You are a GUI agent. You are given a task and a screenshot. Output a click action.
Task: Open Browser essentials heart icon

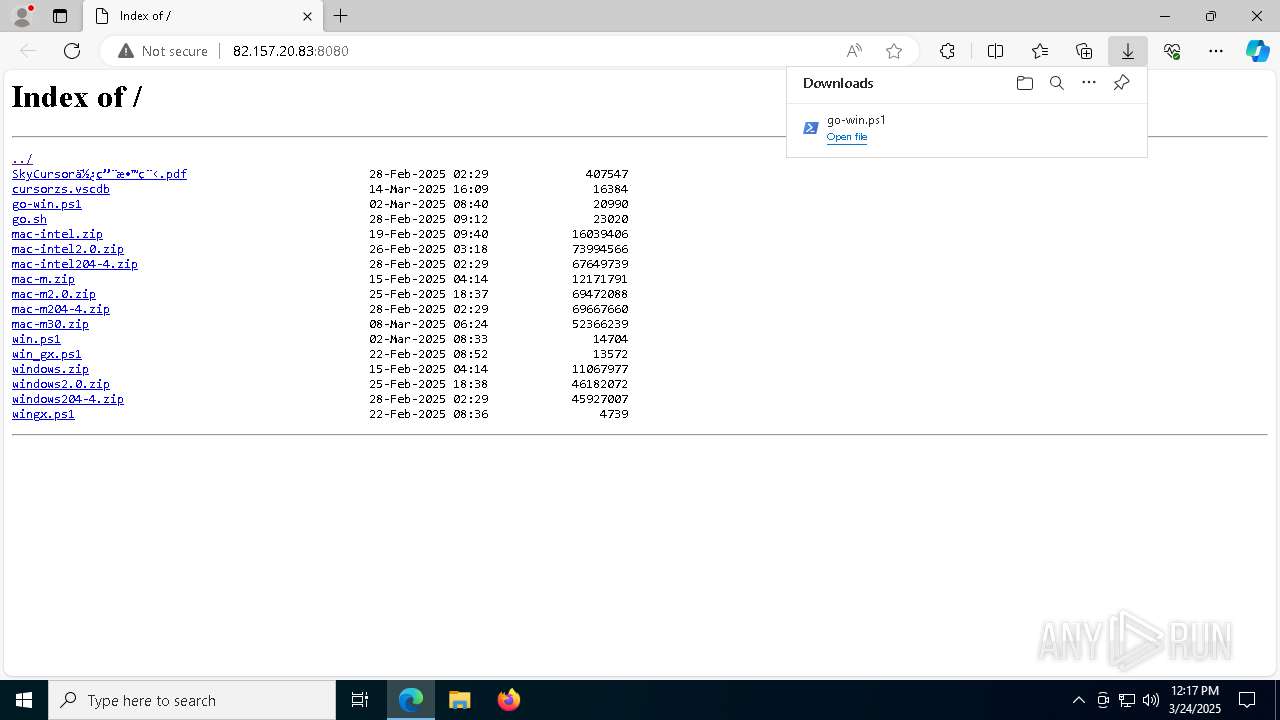(x=1172, y=51)
